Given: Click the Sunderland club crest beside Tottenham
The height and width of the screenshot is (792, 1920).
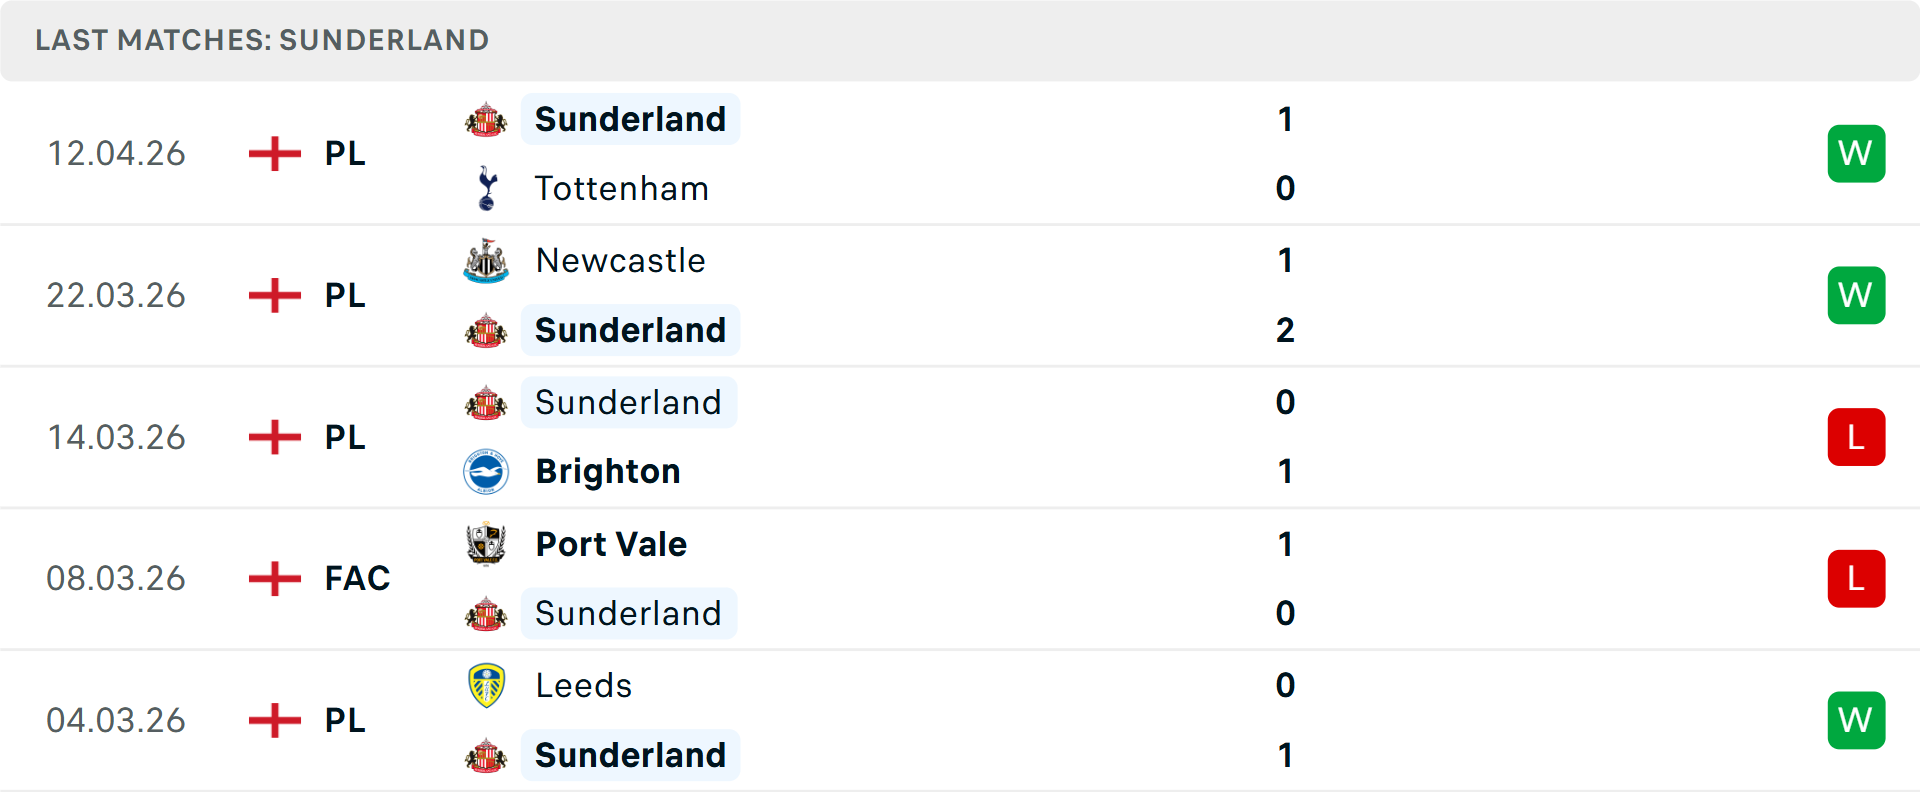Looking at the screenshot, I should click(486, 119).
